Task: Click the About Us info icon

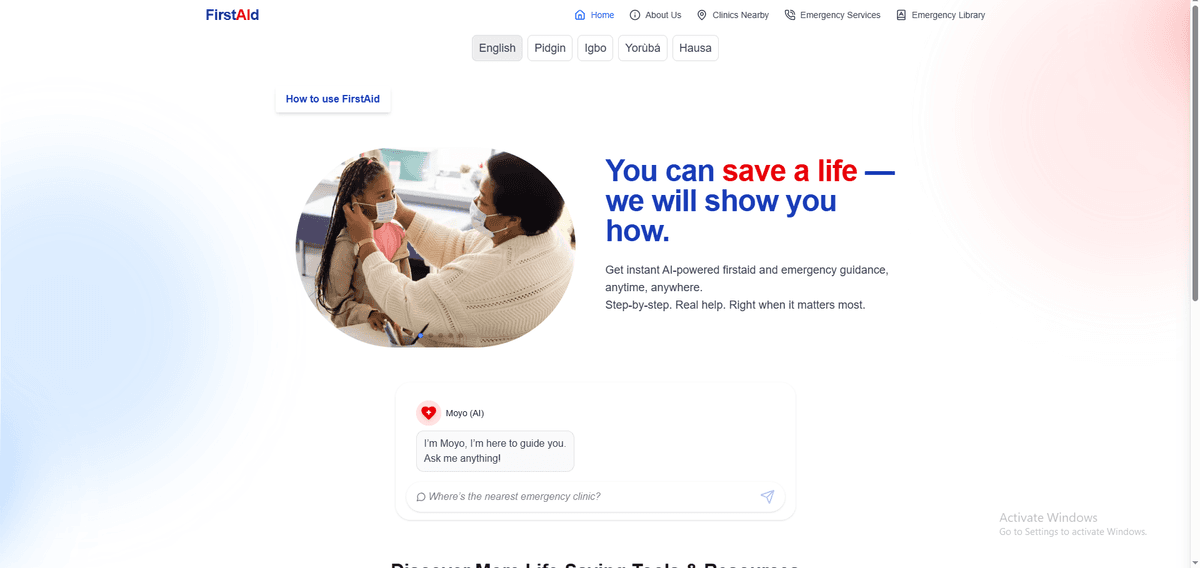Action: 635,15
